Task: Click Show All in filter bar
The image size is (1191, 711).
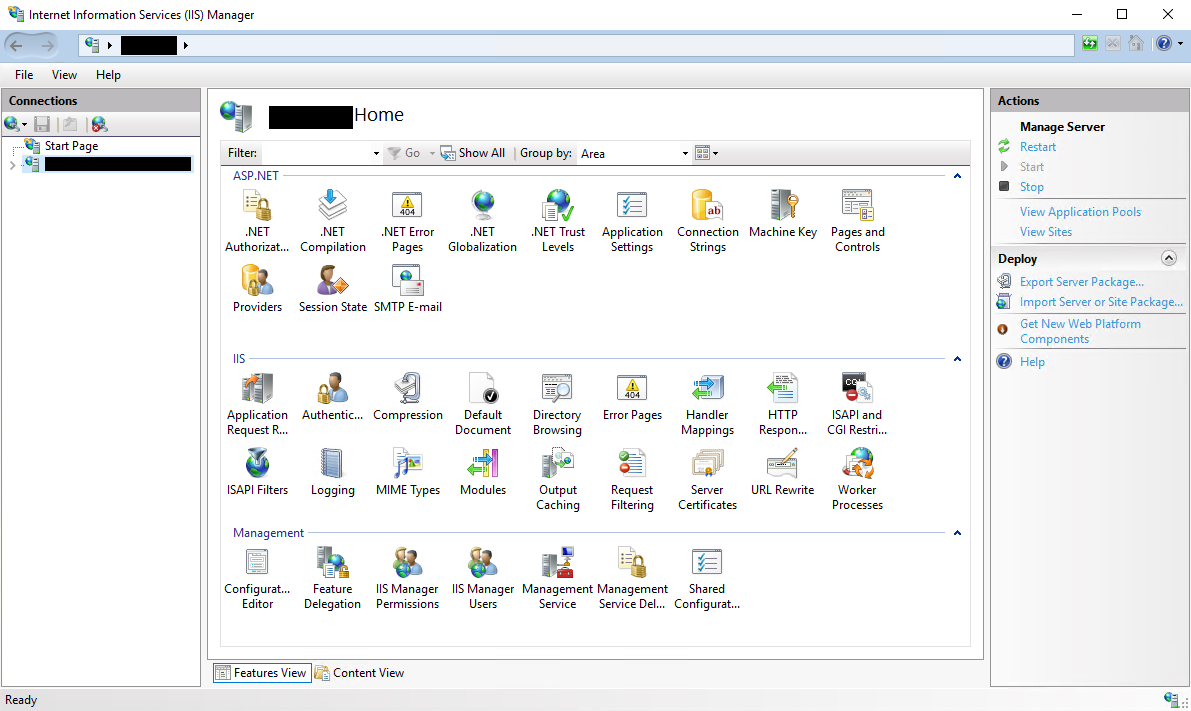Action: click(x=473, y=153)
